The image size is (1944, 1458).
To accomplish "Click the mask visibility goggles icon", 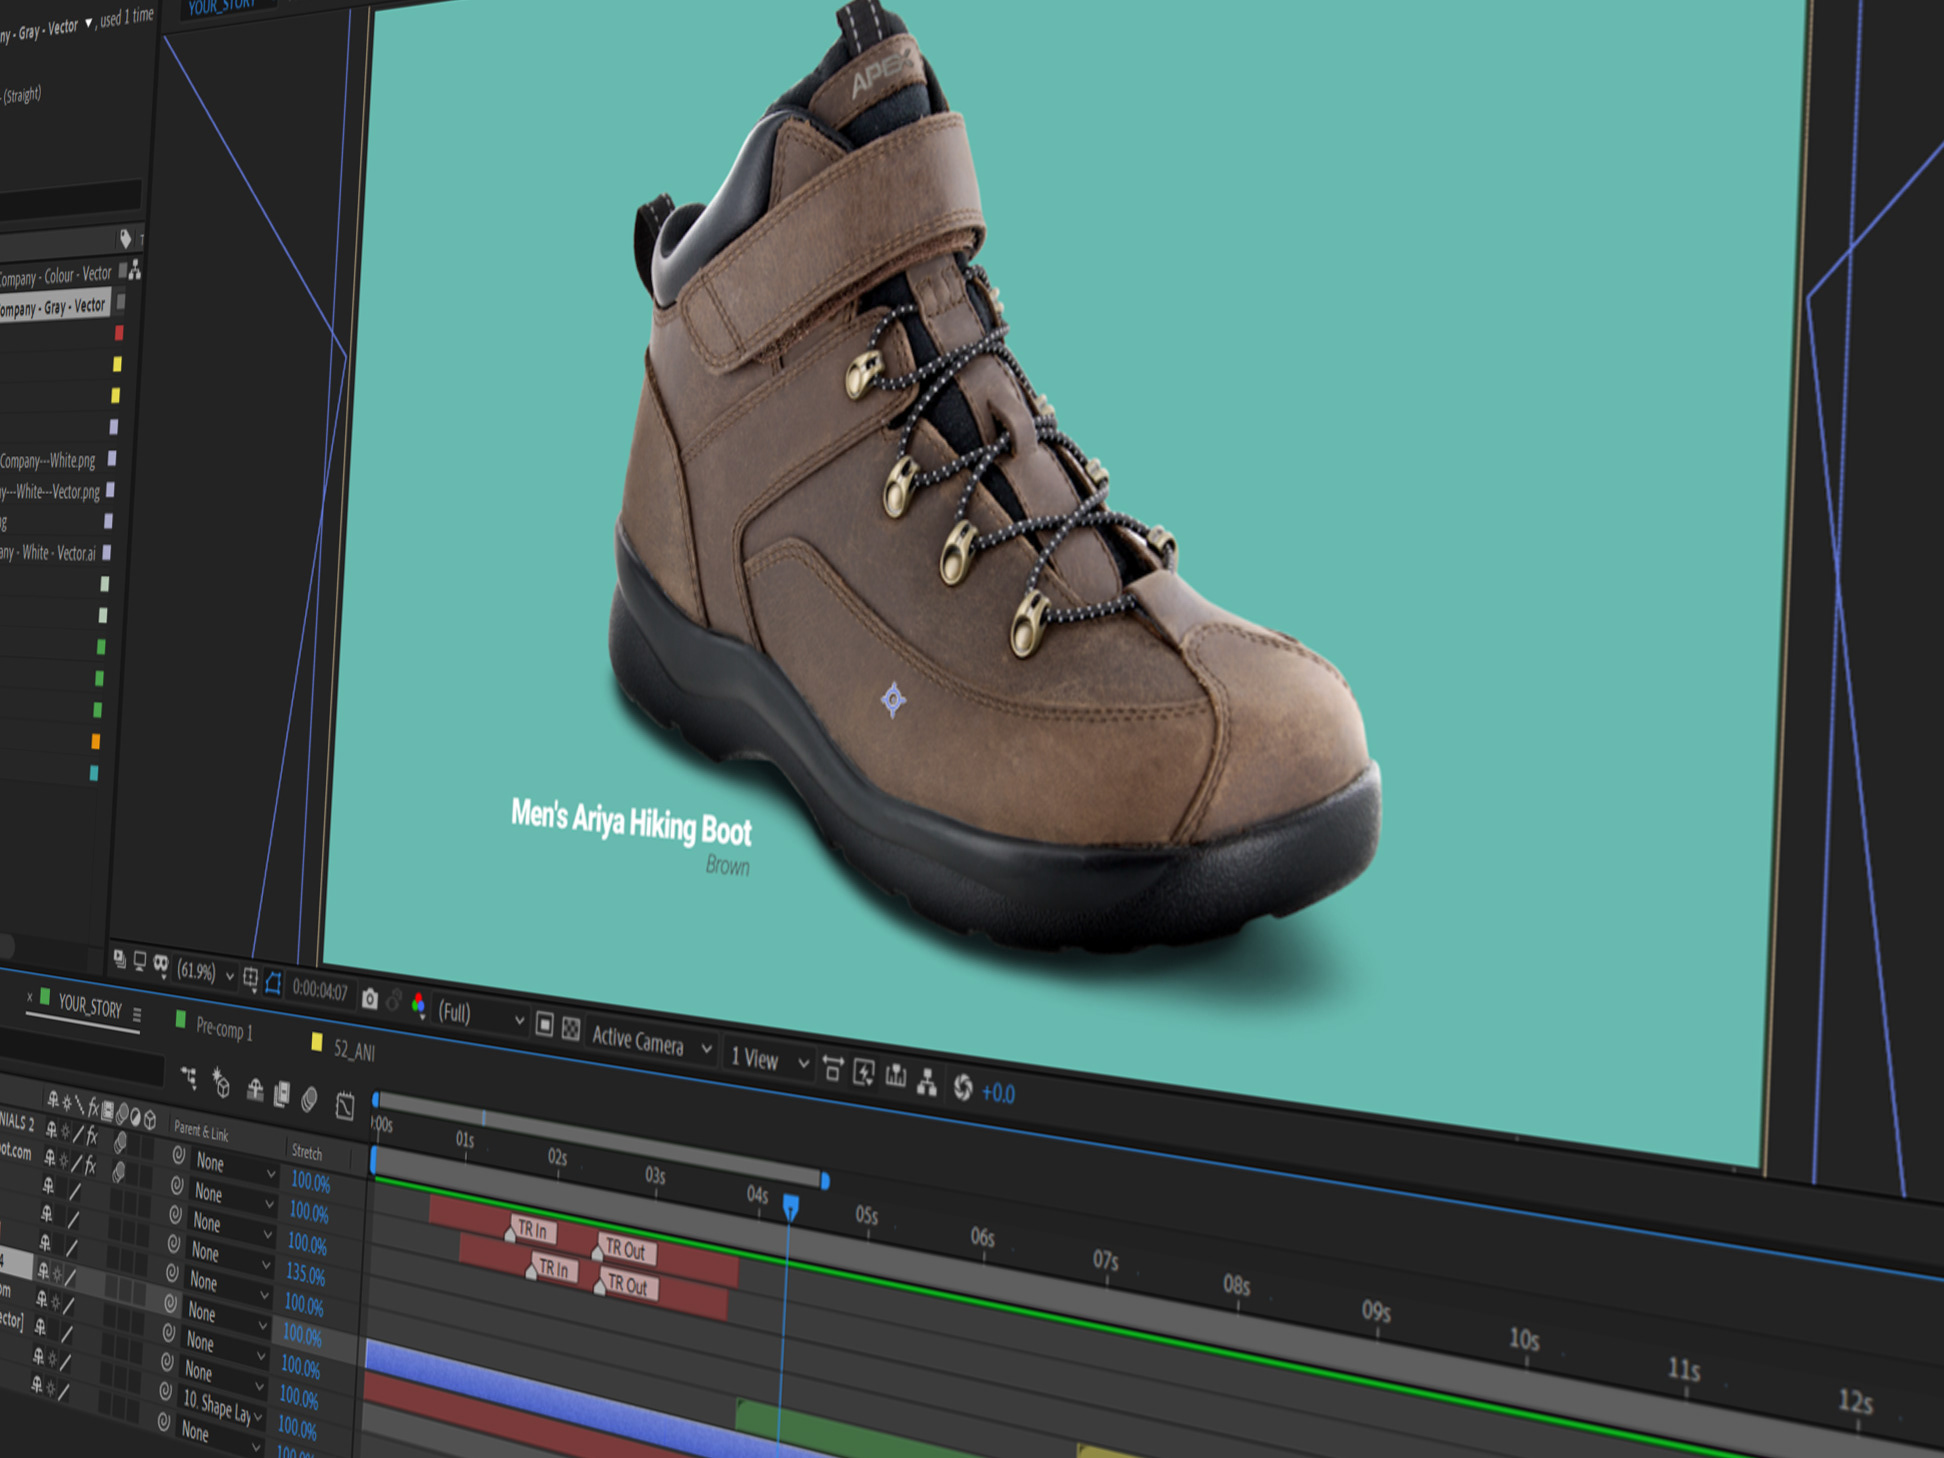I will coord(161,963).
